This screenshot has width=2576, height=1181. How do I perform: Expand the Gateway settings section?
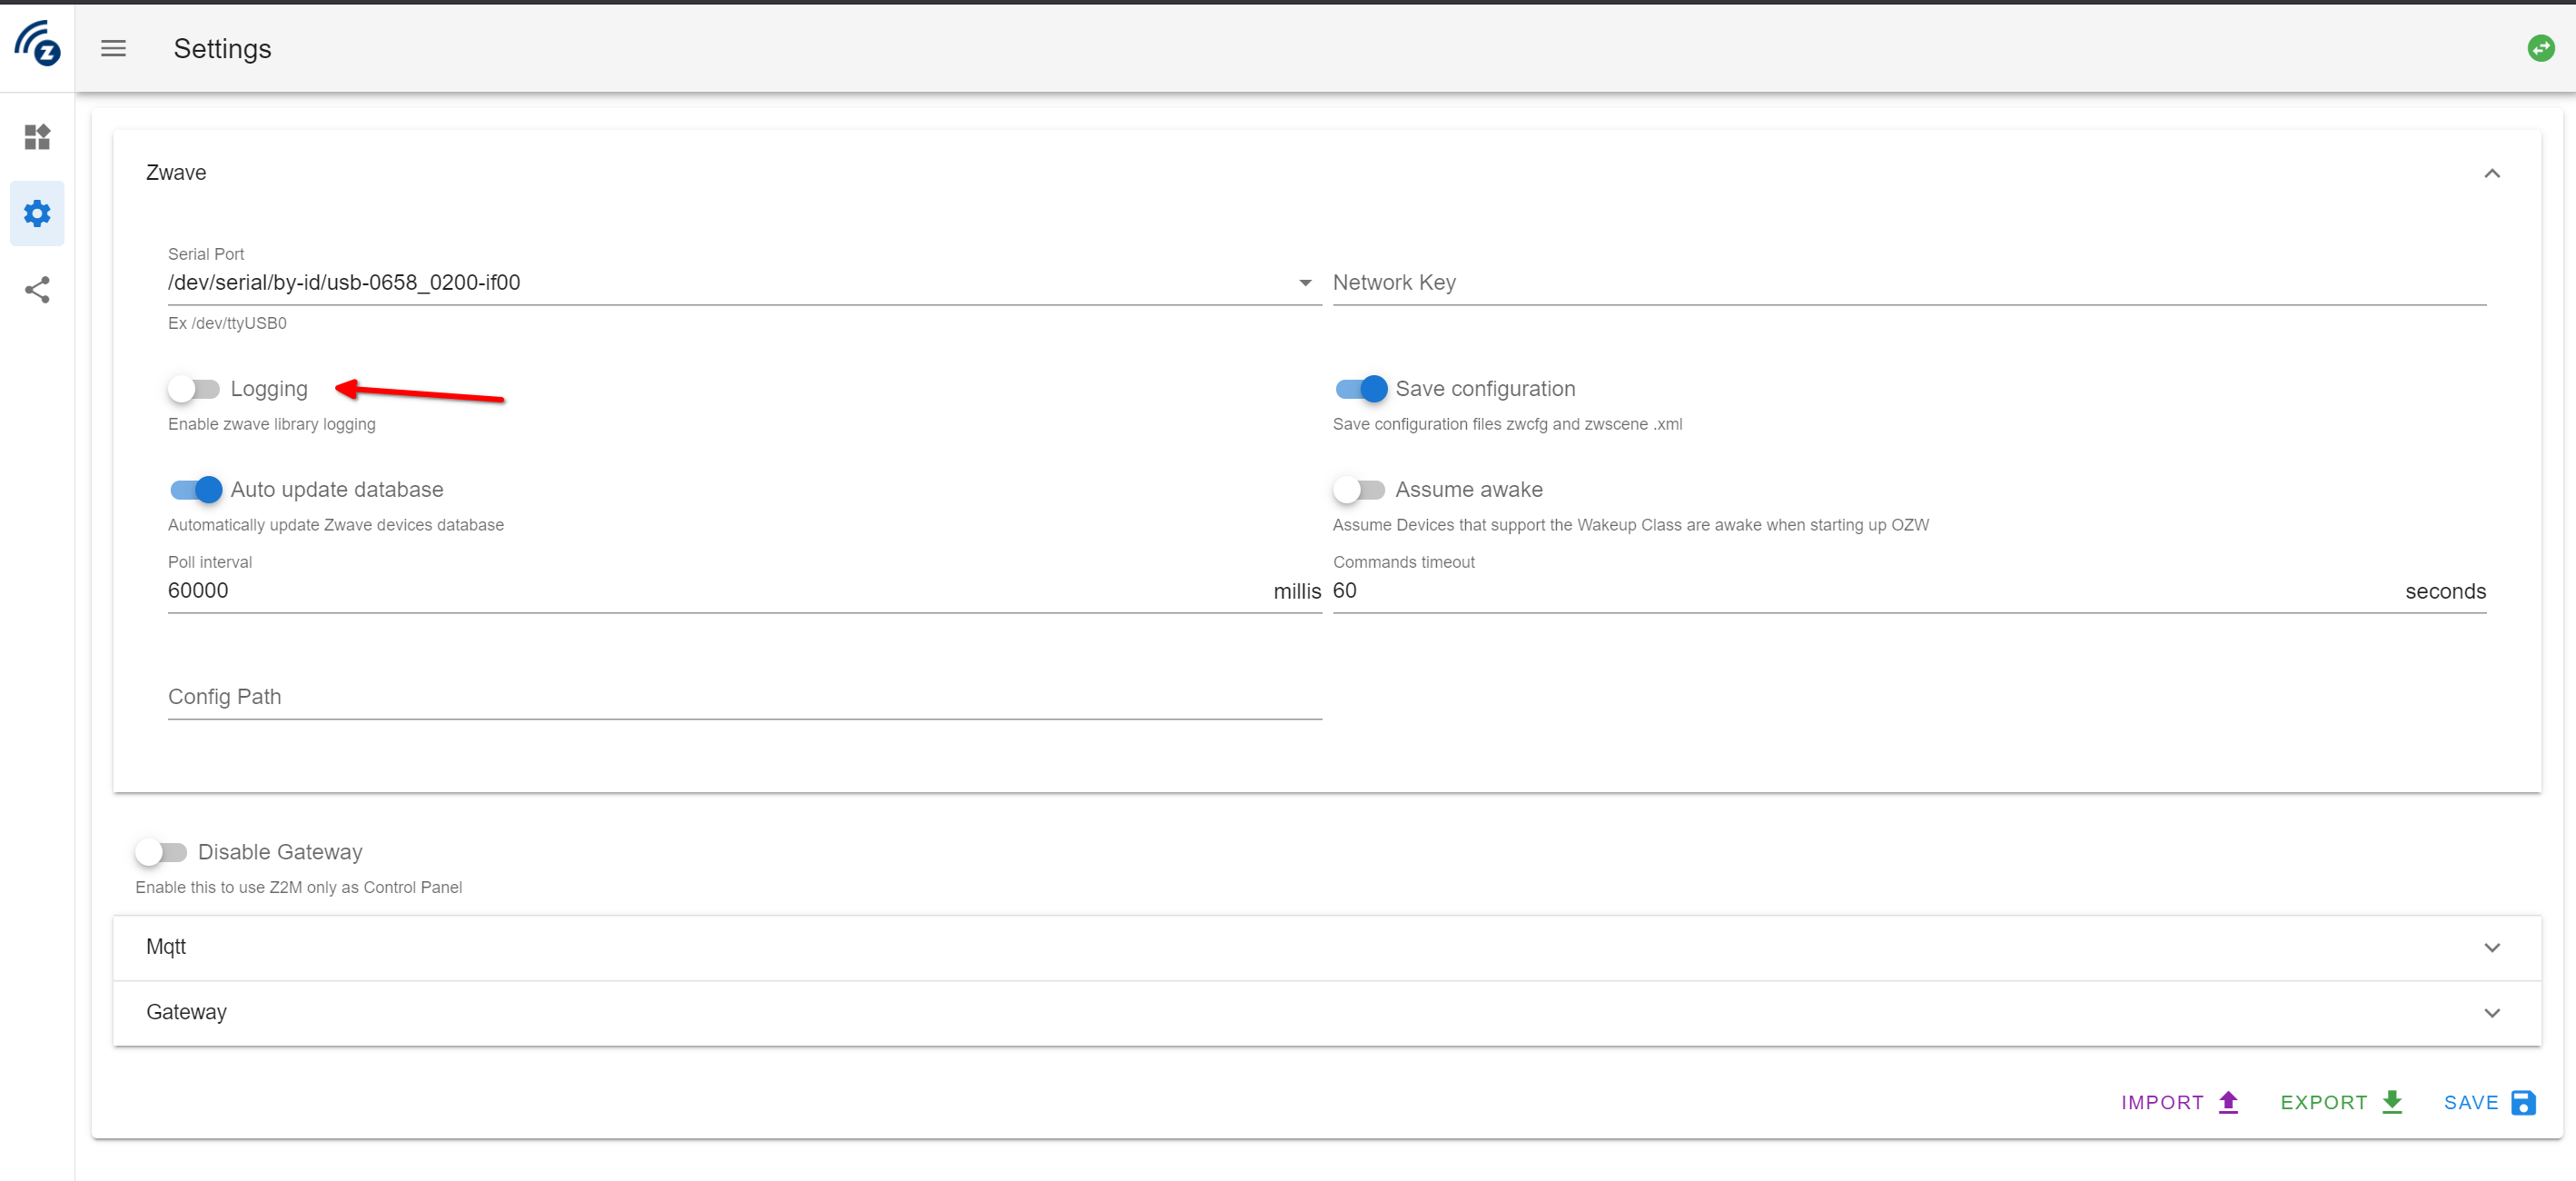point(1327,1013)
